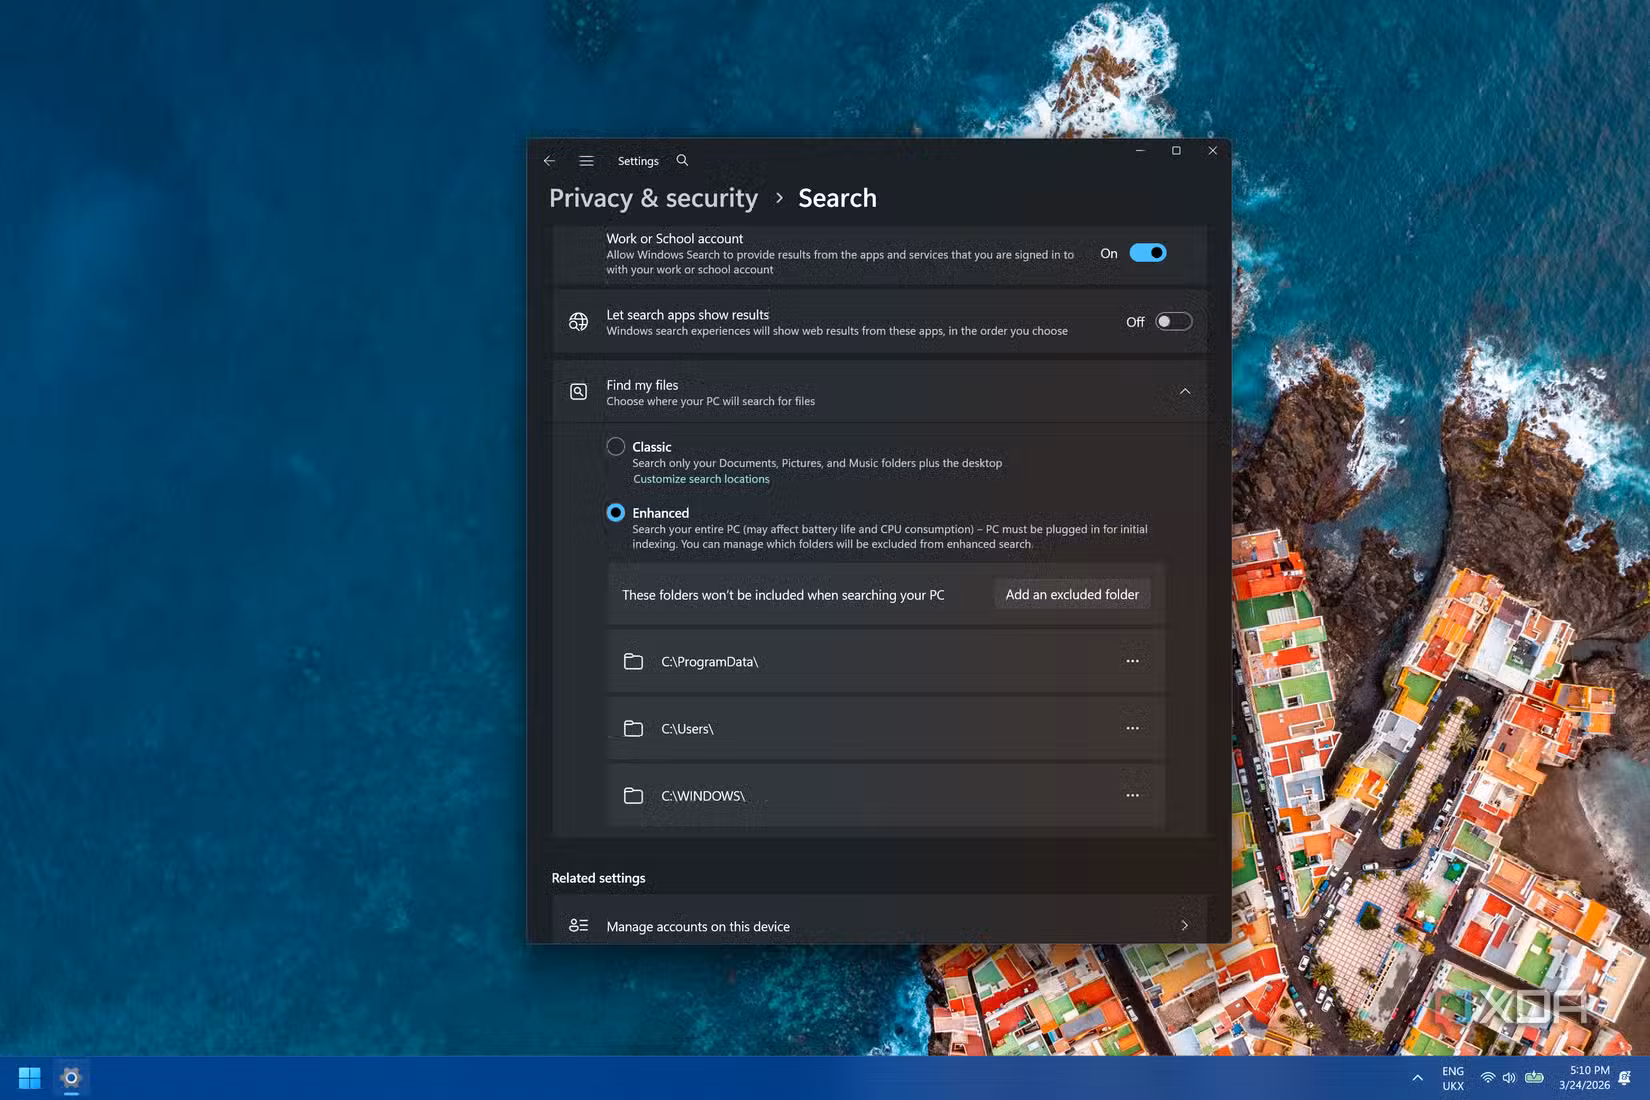Viewport: 1650px width, 1100px height.
Task: Maximize the Settings window
Action: point(1176,151)
